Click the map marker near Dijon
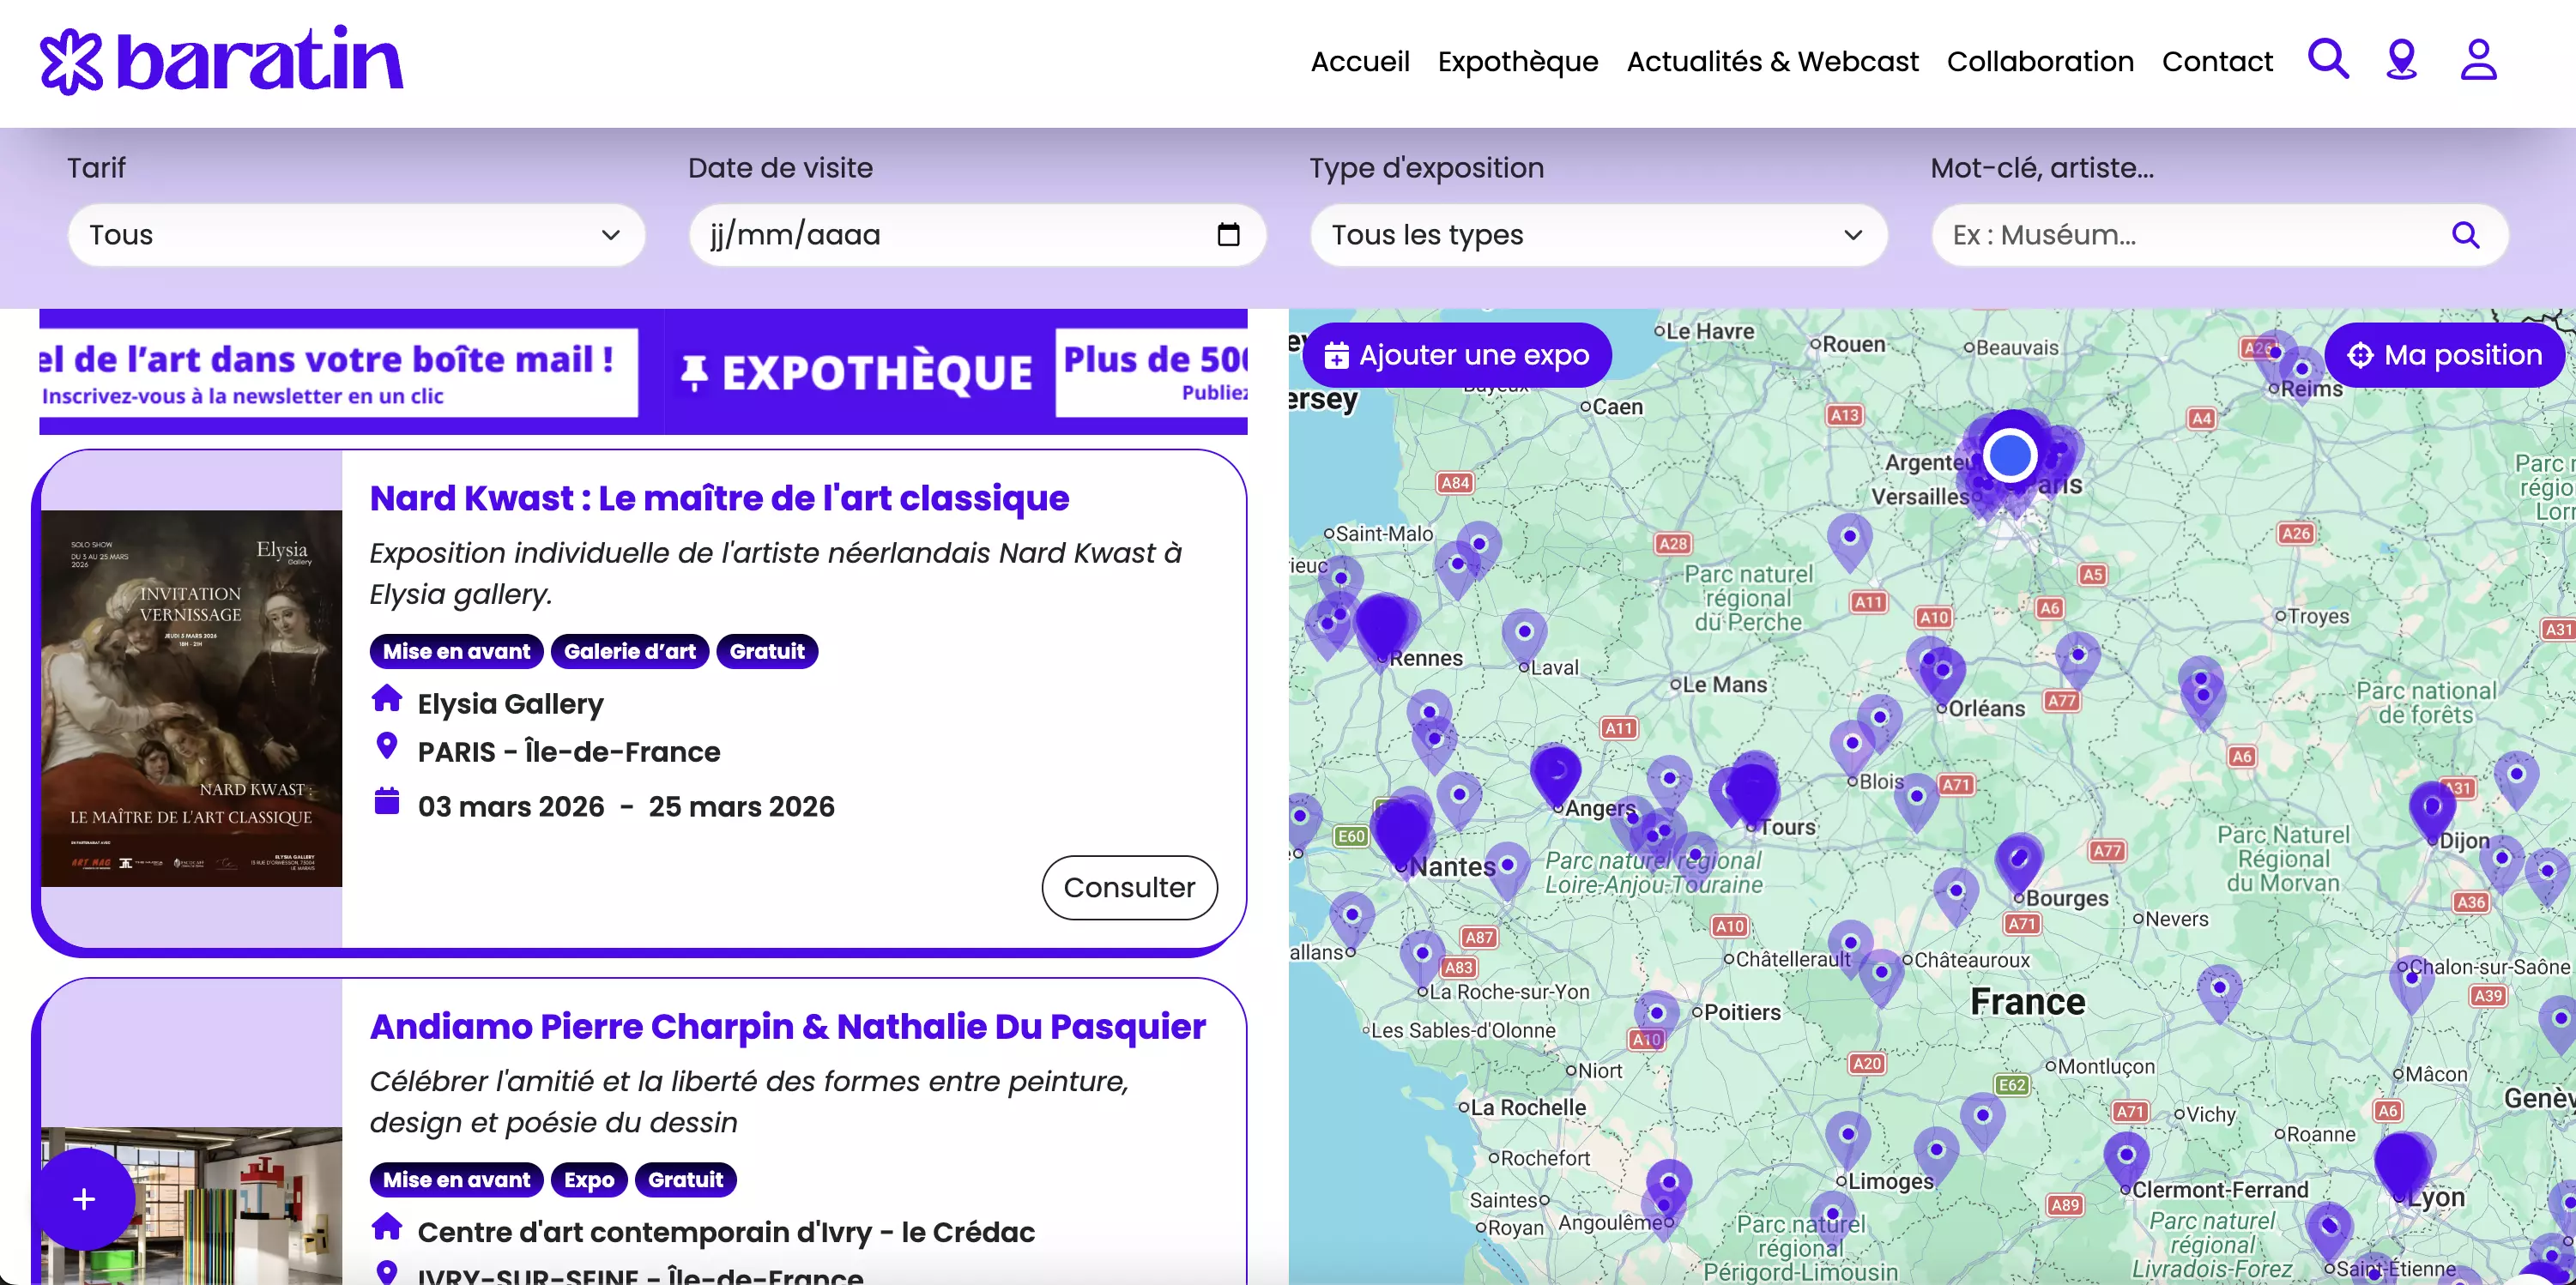This screenshot has height=1285, width=2576. click(2431, 805)
